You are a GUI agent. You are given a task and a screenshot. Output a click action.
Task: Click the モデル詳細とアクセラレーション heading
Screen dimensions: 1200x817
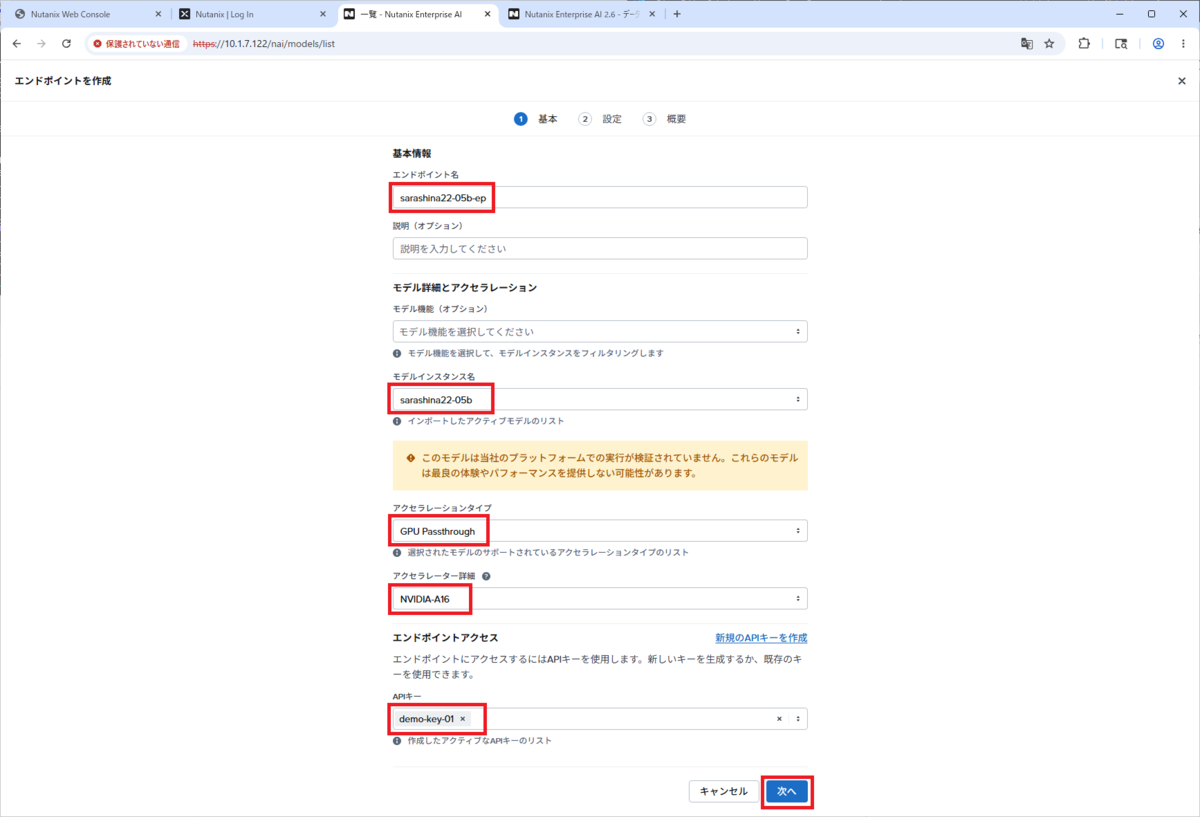click(x=465, y=287)
